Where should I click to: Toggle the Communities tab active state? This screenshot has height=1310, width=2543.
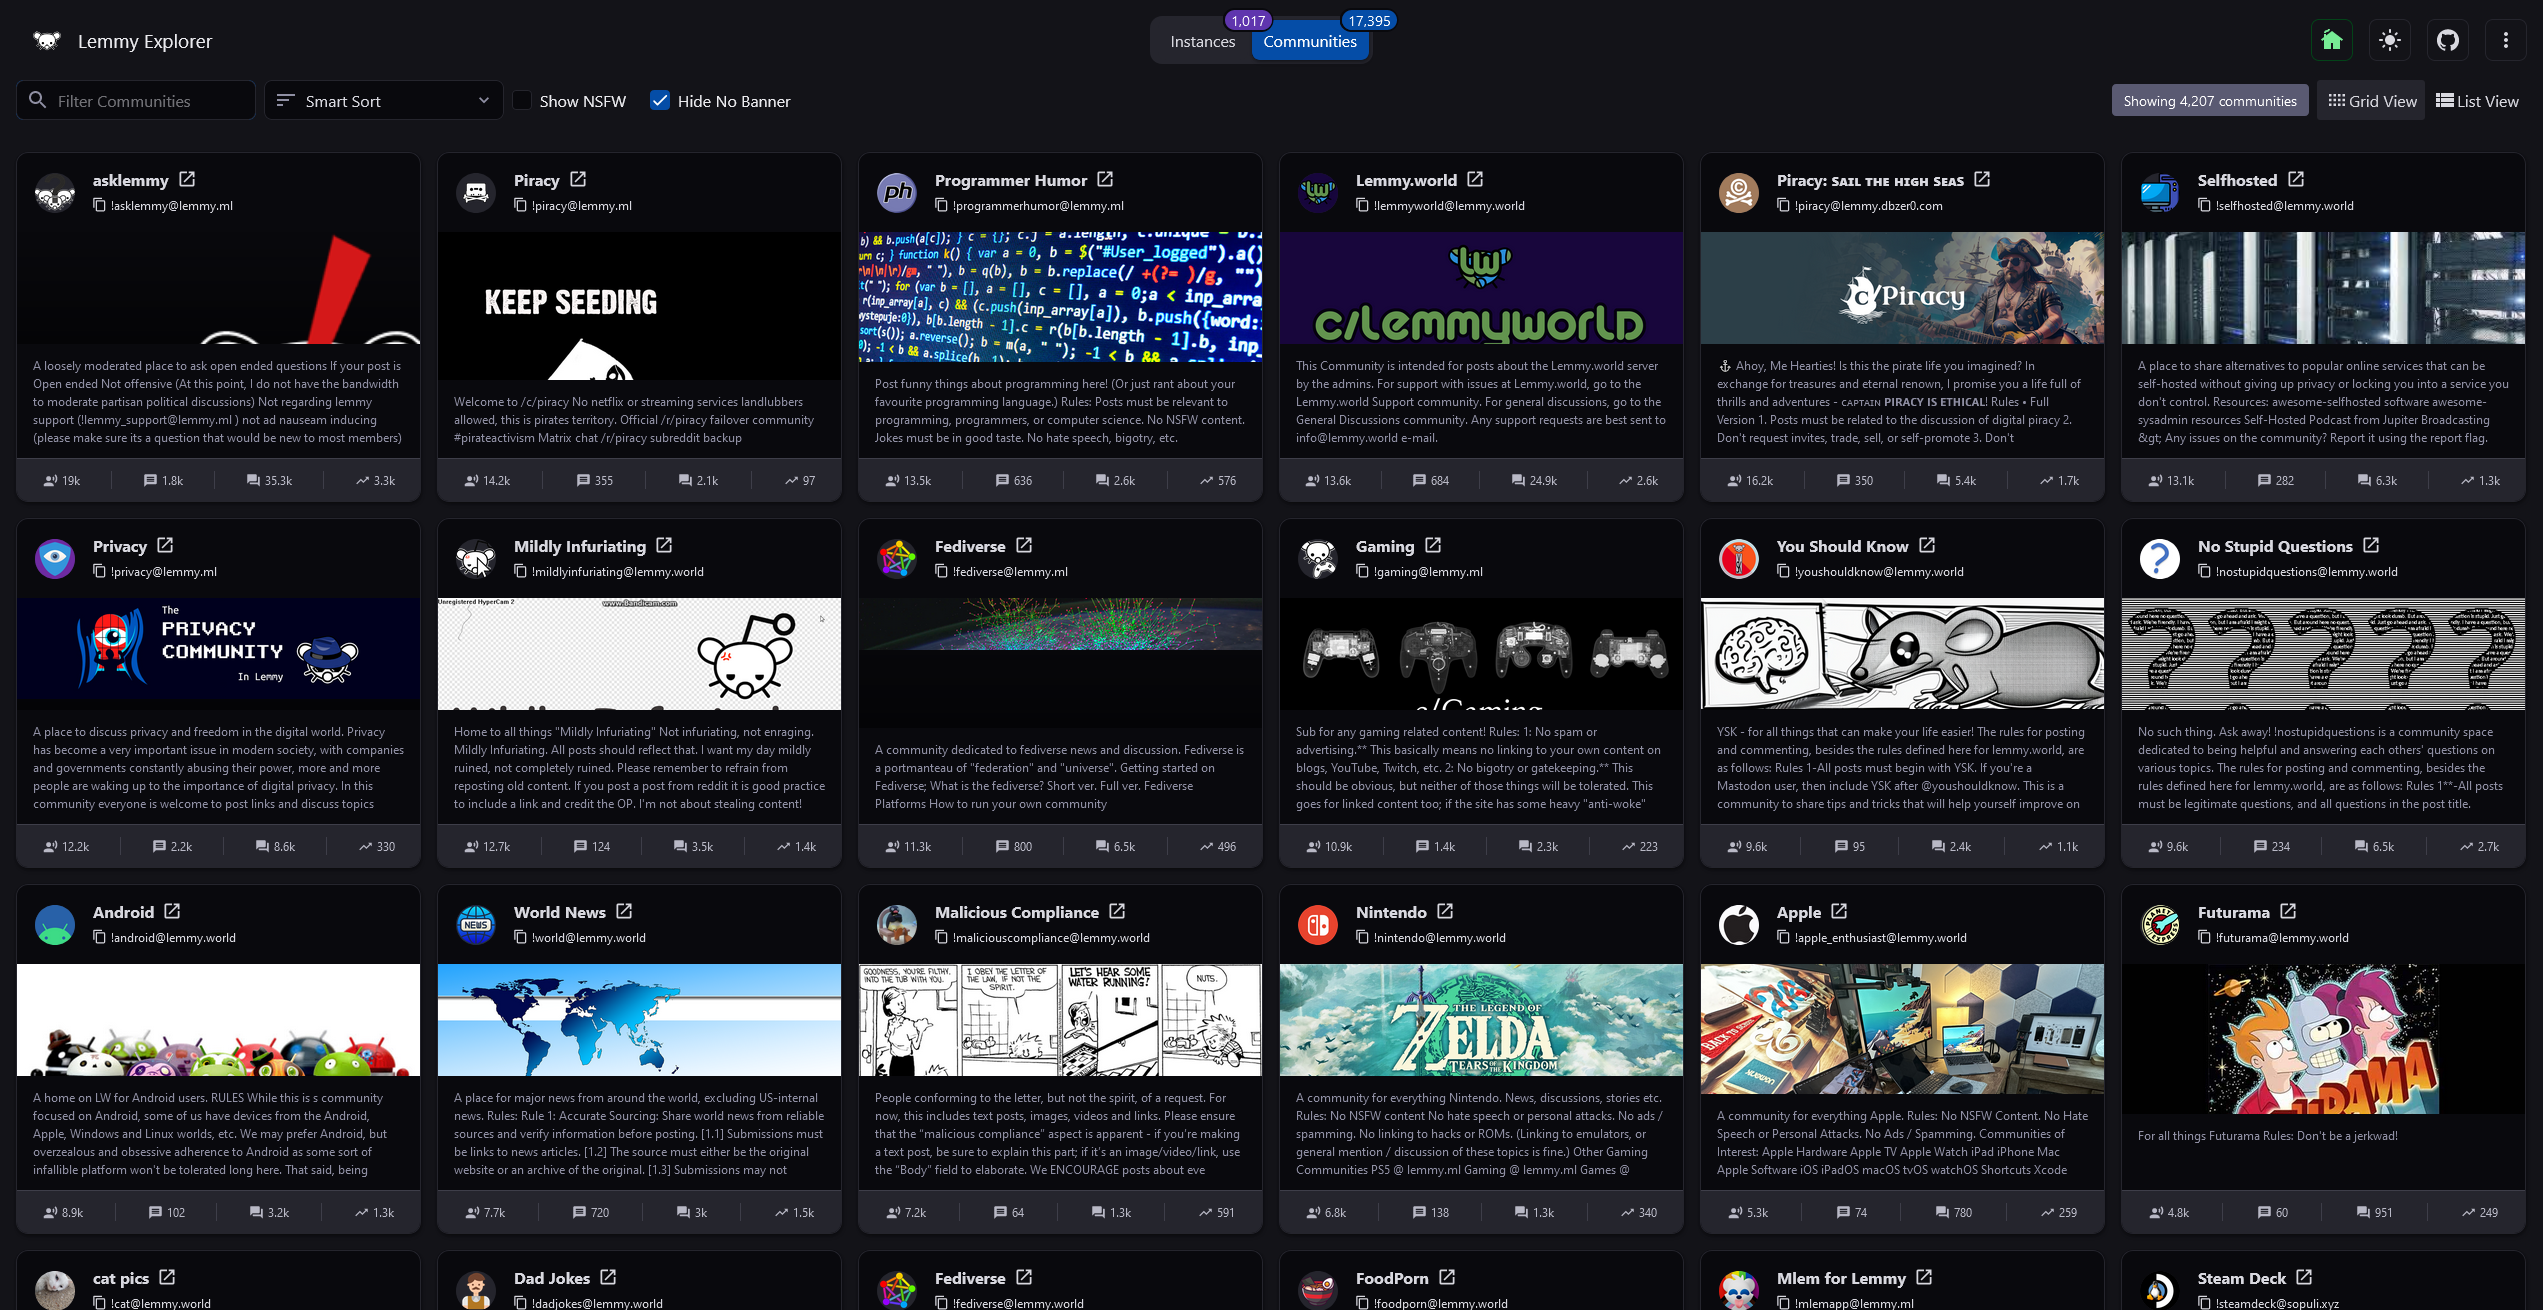1308,40
